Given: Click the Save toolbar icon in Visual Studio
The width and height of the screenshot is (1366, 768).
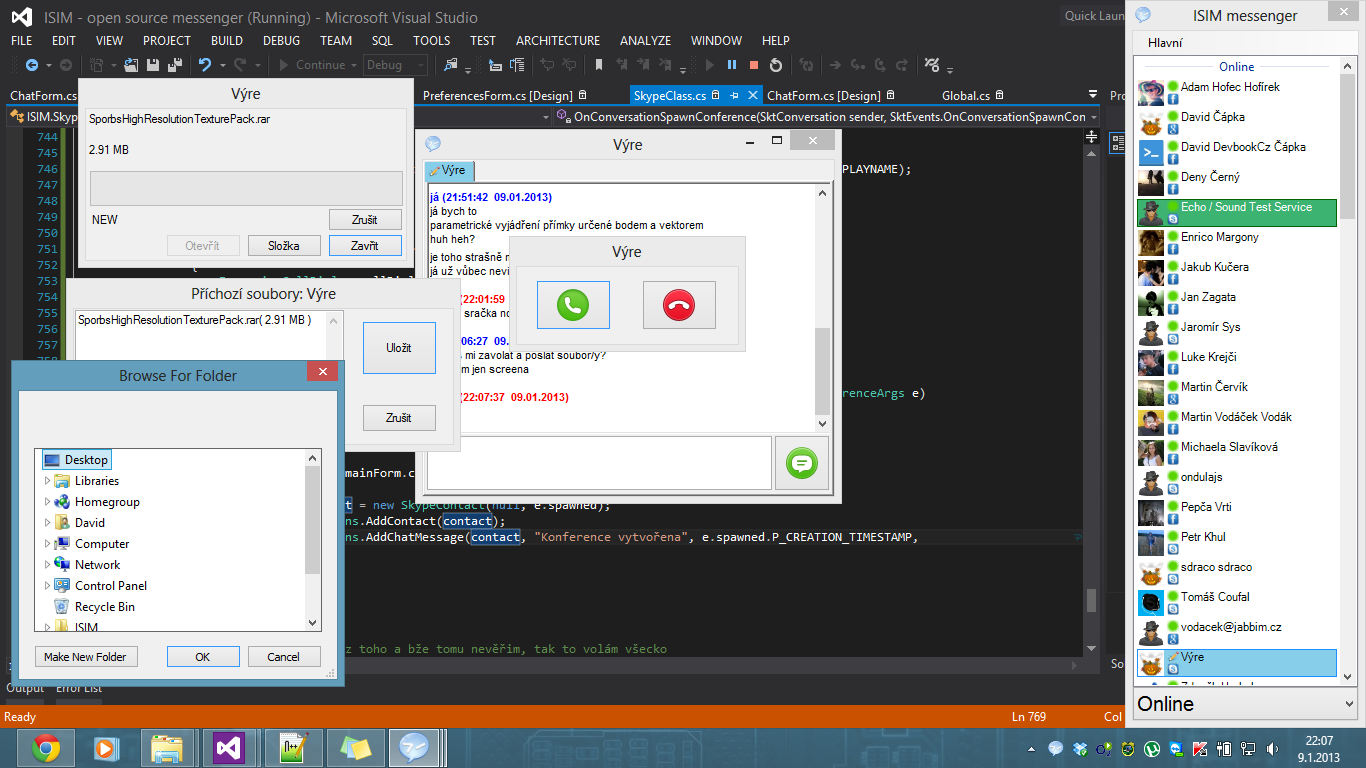Looking at the screenshot, I should point(153,65).
